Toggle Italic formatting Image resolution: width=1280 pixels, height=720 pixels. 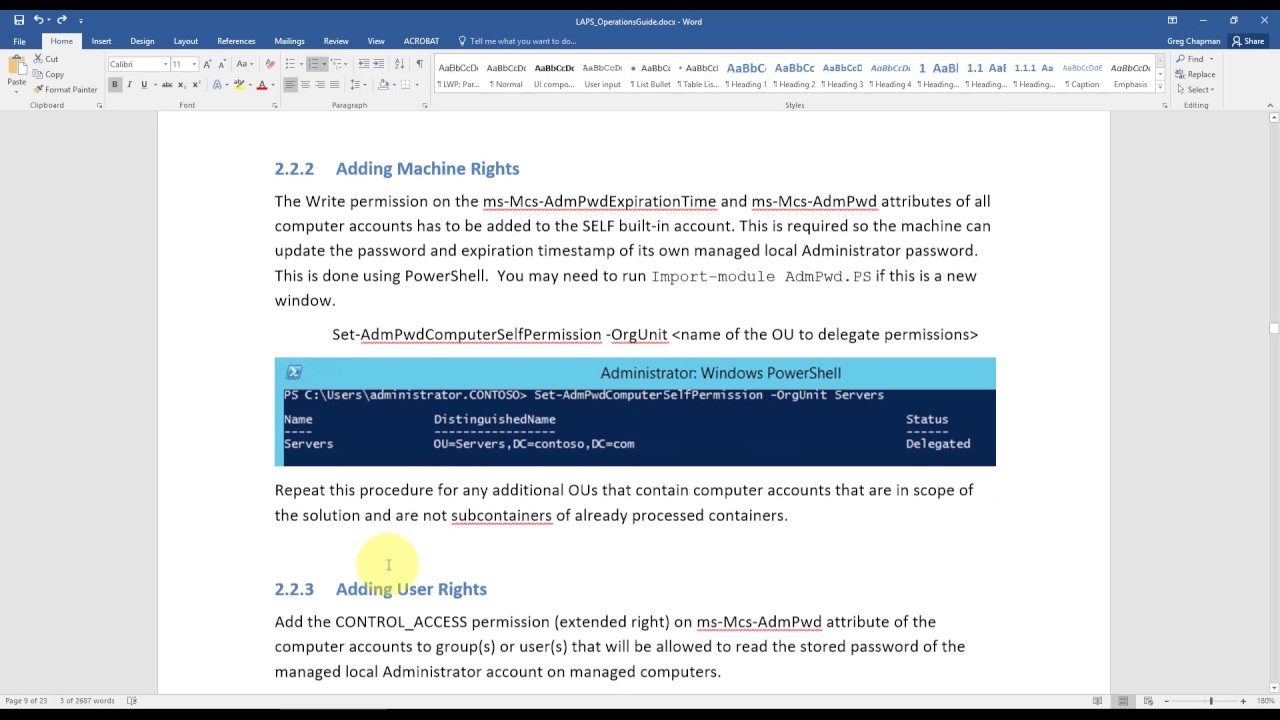click(129, 85)
